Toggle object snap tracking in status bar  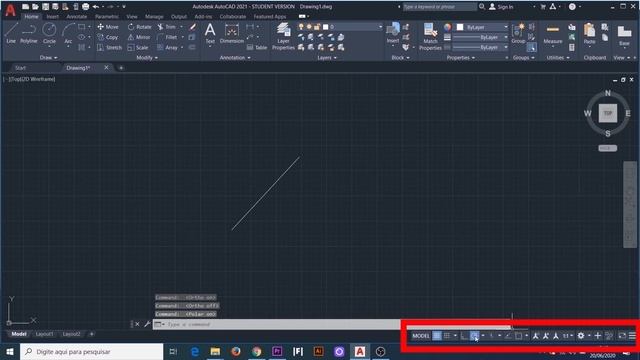tap(508, 336)
